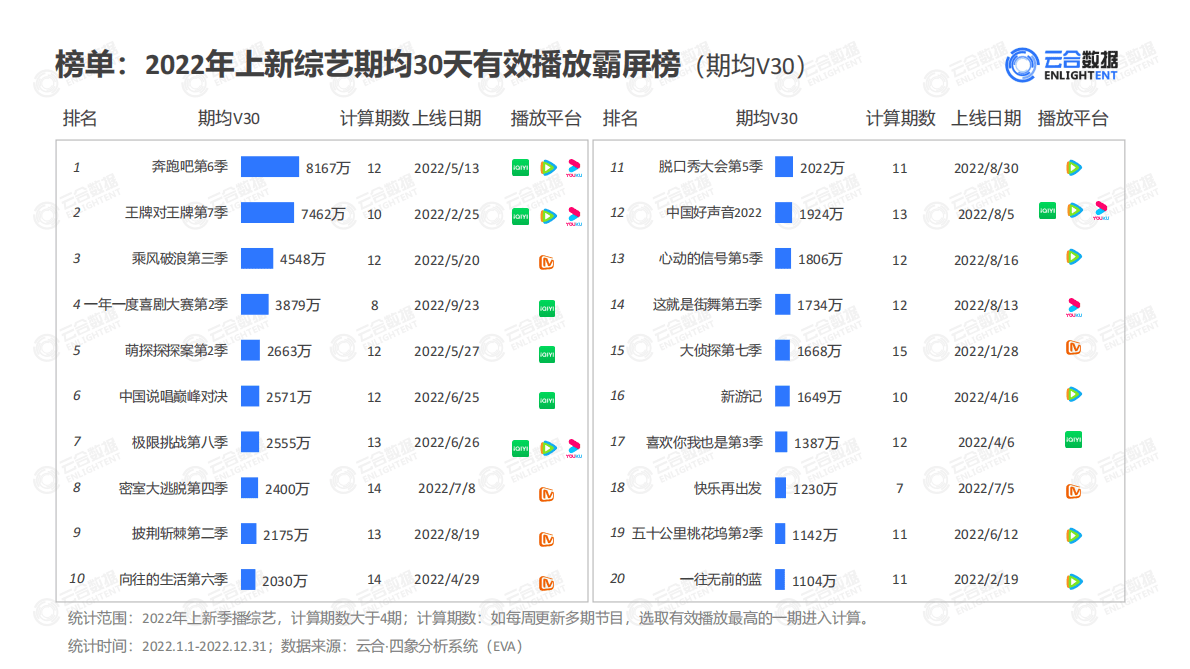The height and width of the screenshot is (669, 1190).
Task: Click the Youku icon beside 这就是街舞第五季
Action: (x=1075, y=305)
